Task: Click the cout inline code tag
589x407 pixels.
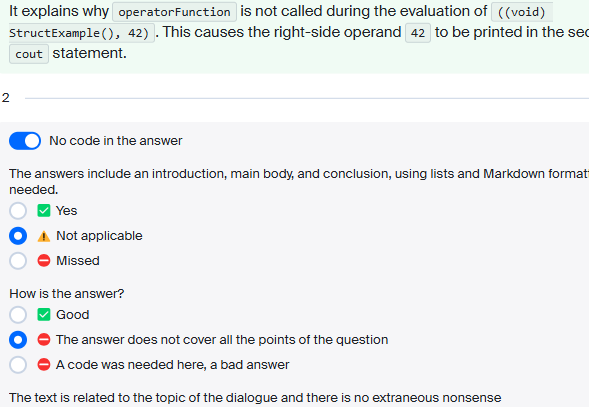Action: [x=29, y=54]
